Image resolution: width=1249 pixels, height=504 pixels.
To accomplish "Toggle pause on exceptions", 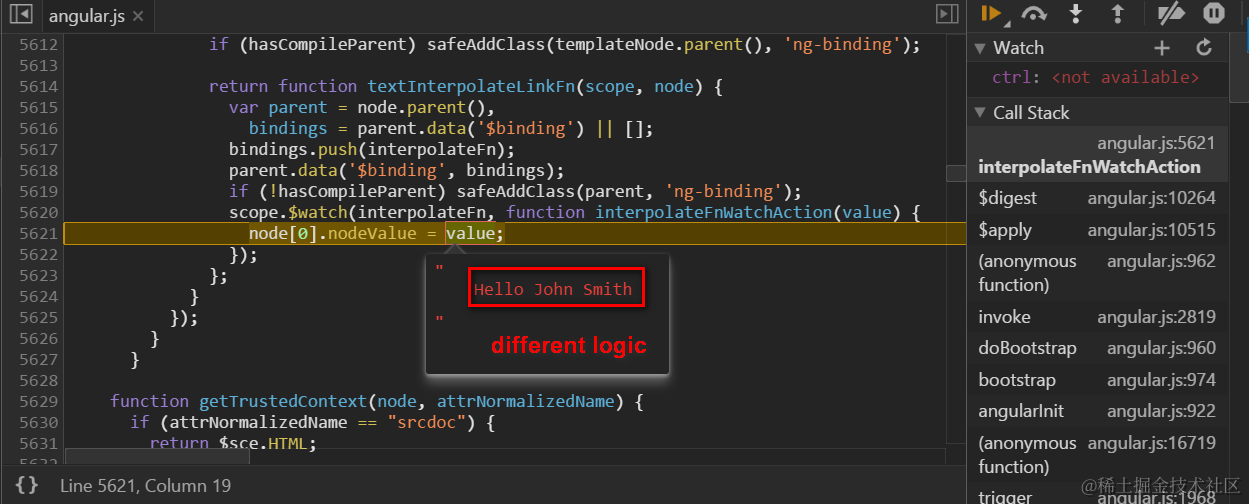I will pyautogui.click(x=1214, y=14).
